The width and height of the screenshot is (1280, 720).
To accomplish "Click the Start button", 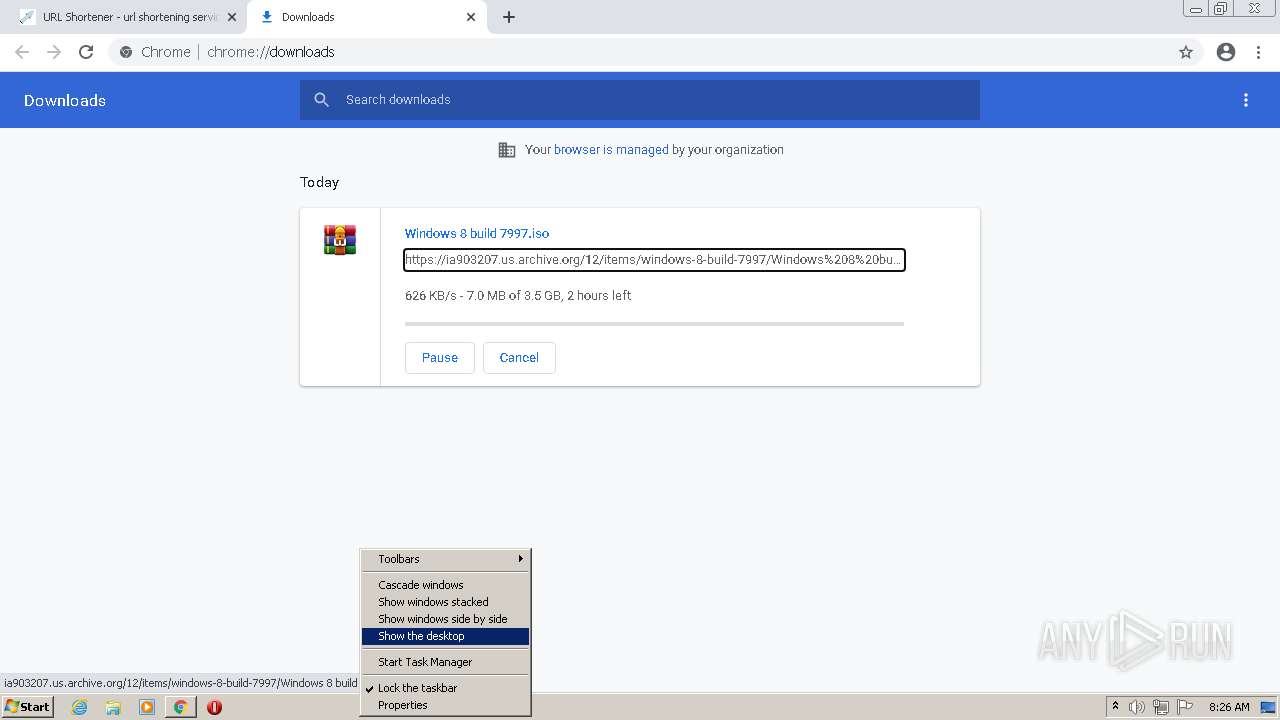I will (27, 707).
